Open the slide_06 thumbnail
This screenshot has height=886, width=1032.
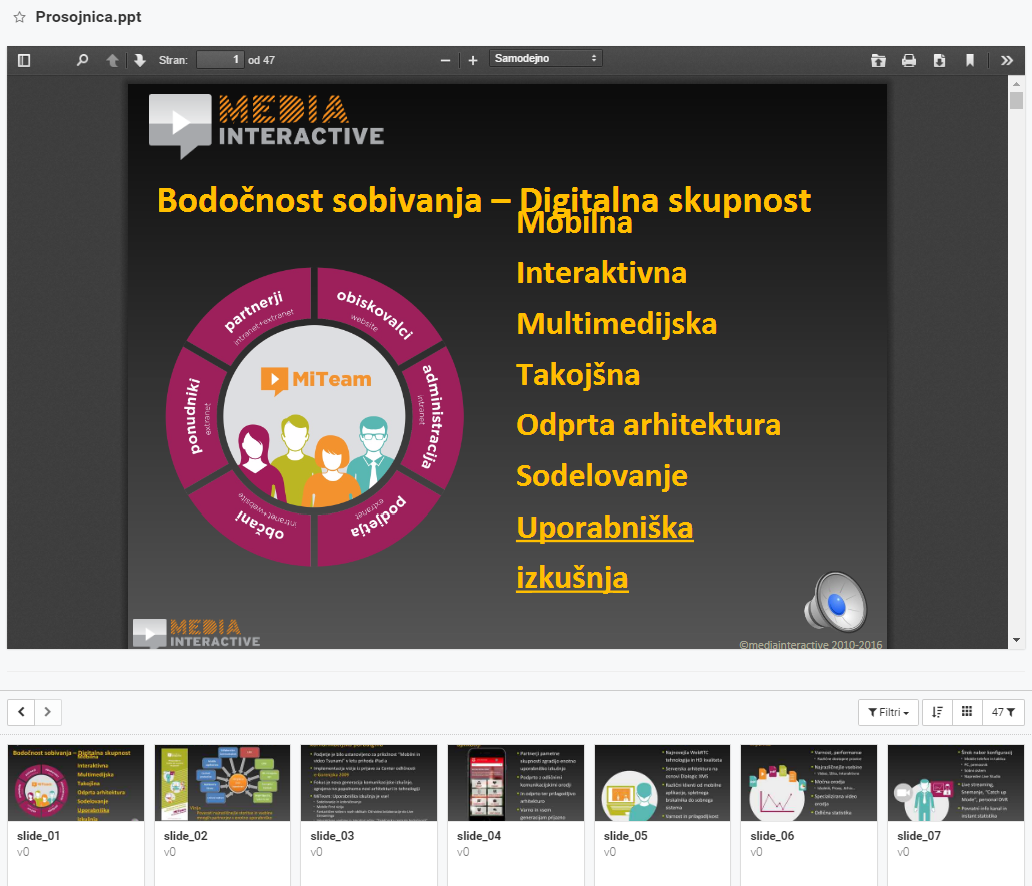coord(809,783)
